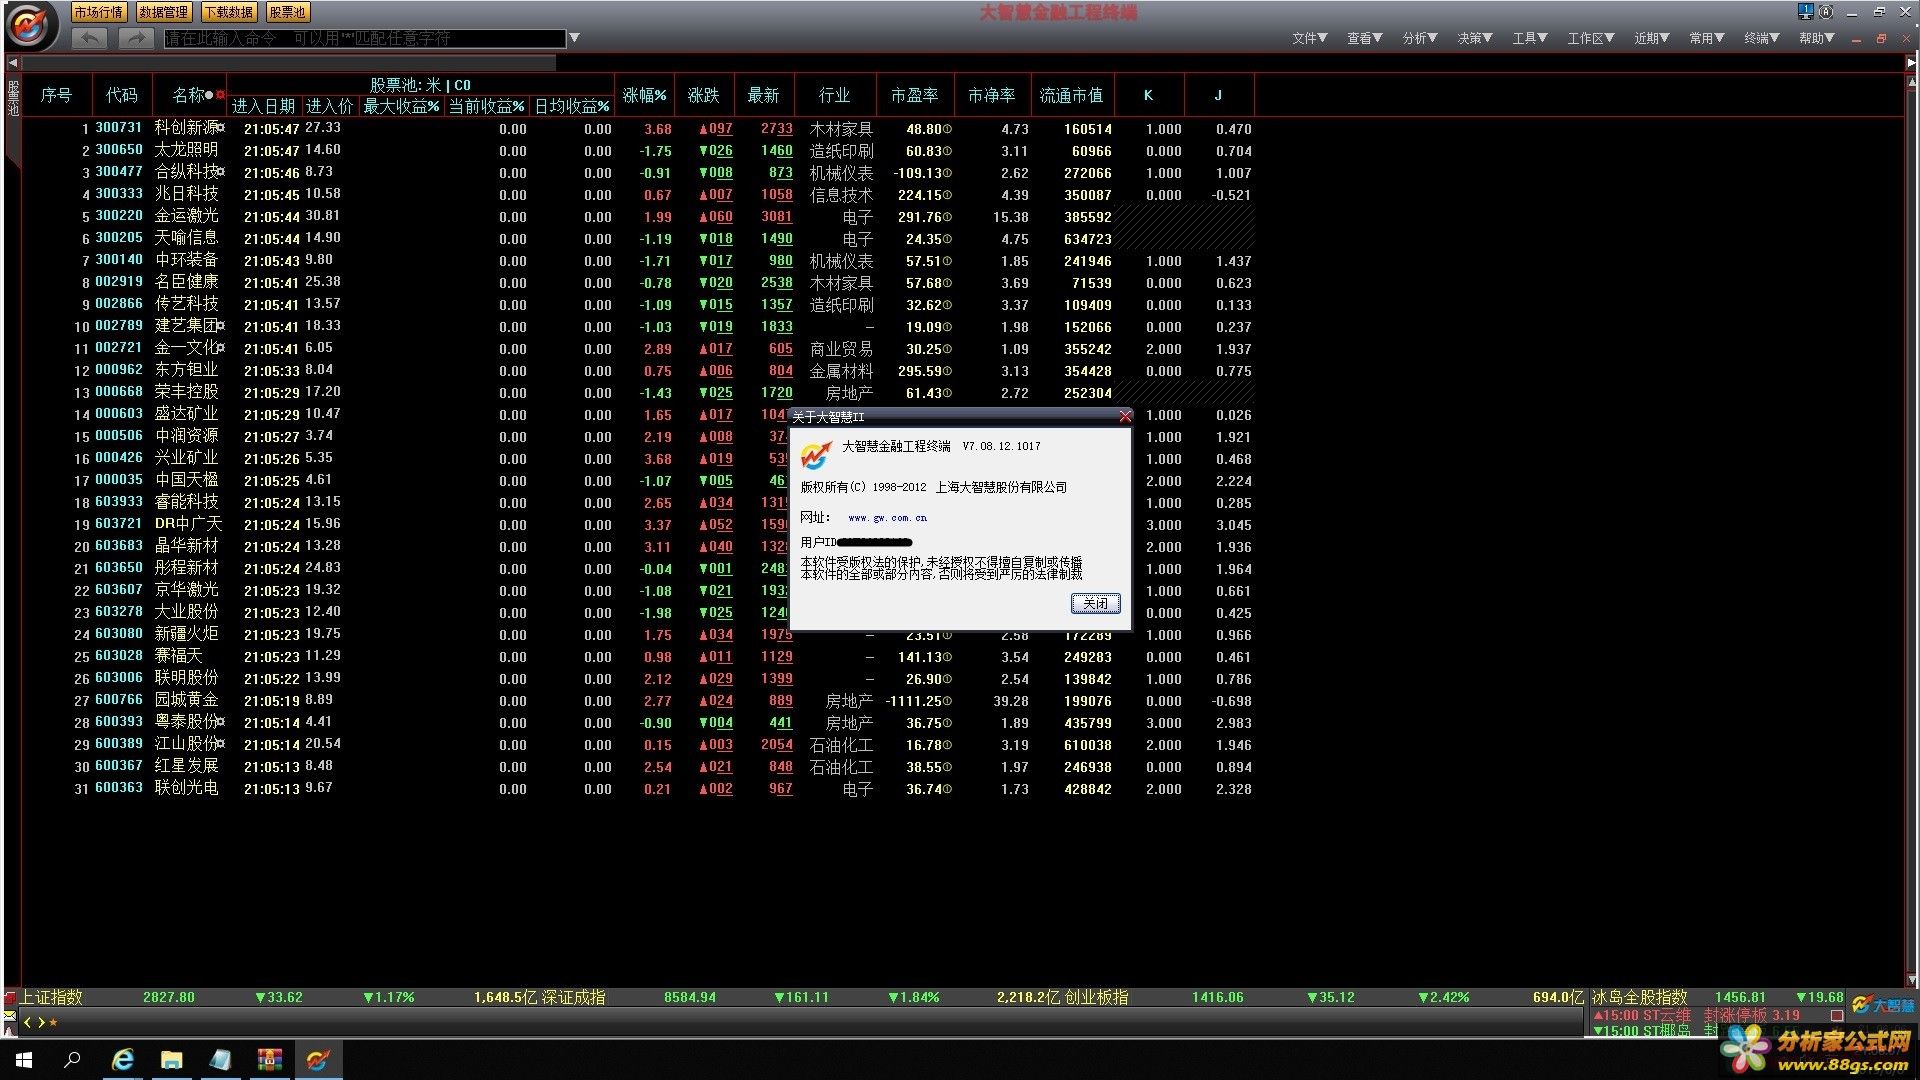The width and height of the screenshot is (1920, 1080).
Task: Select stock code 600766 园城黄金
Action: click(637, 700)
